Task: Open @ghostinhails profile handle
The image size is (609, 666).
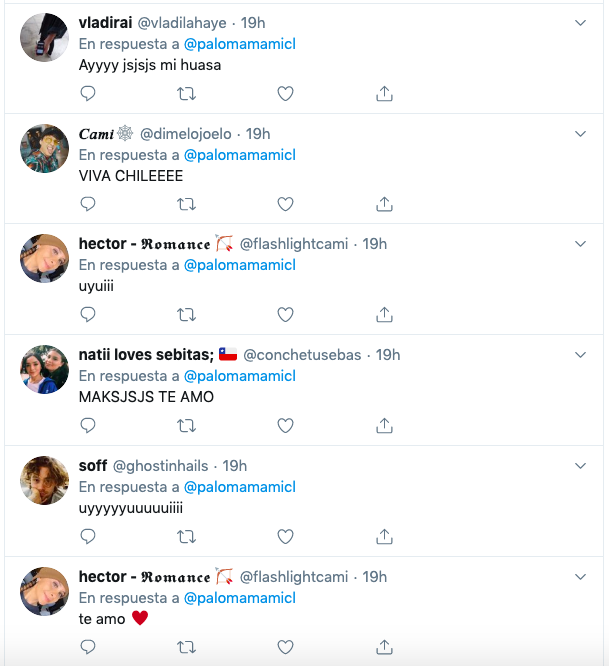Action: coord(161,466)
